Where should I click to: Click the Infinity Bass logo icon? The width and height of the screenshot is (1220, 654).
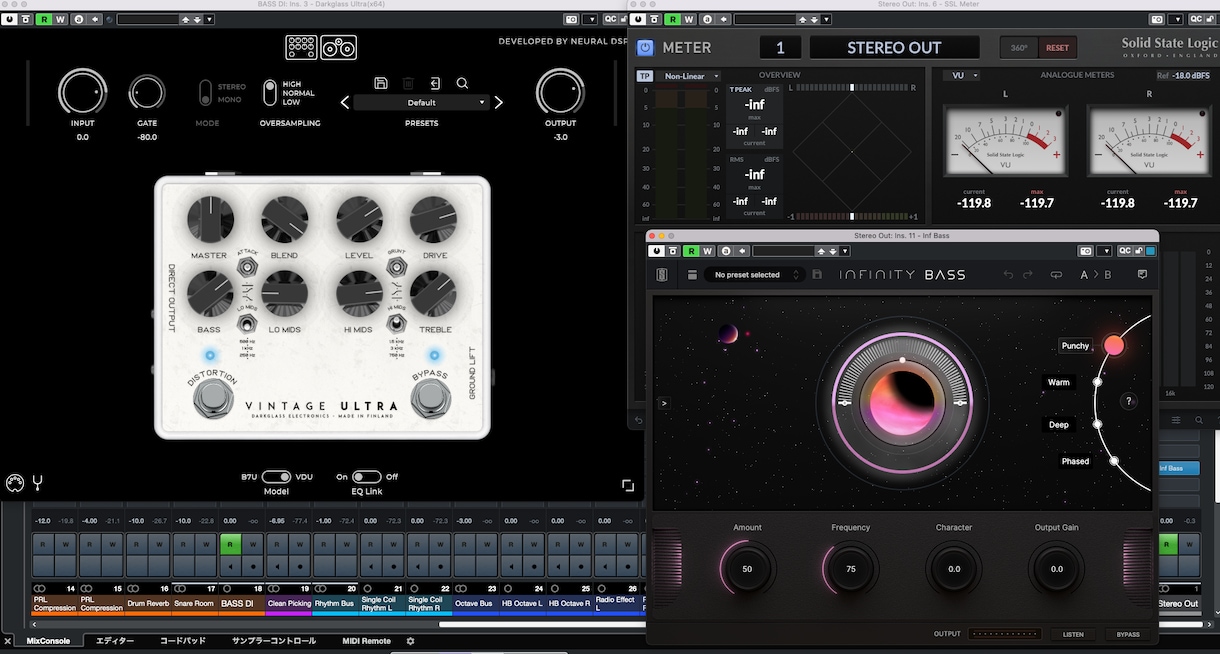661,275
